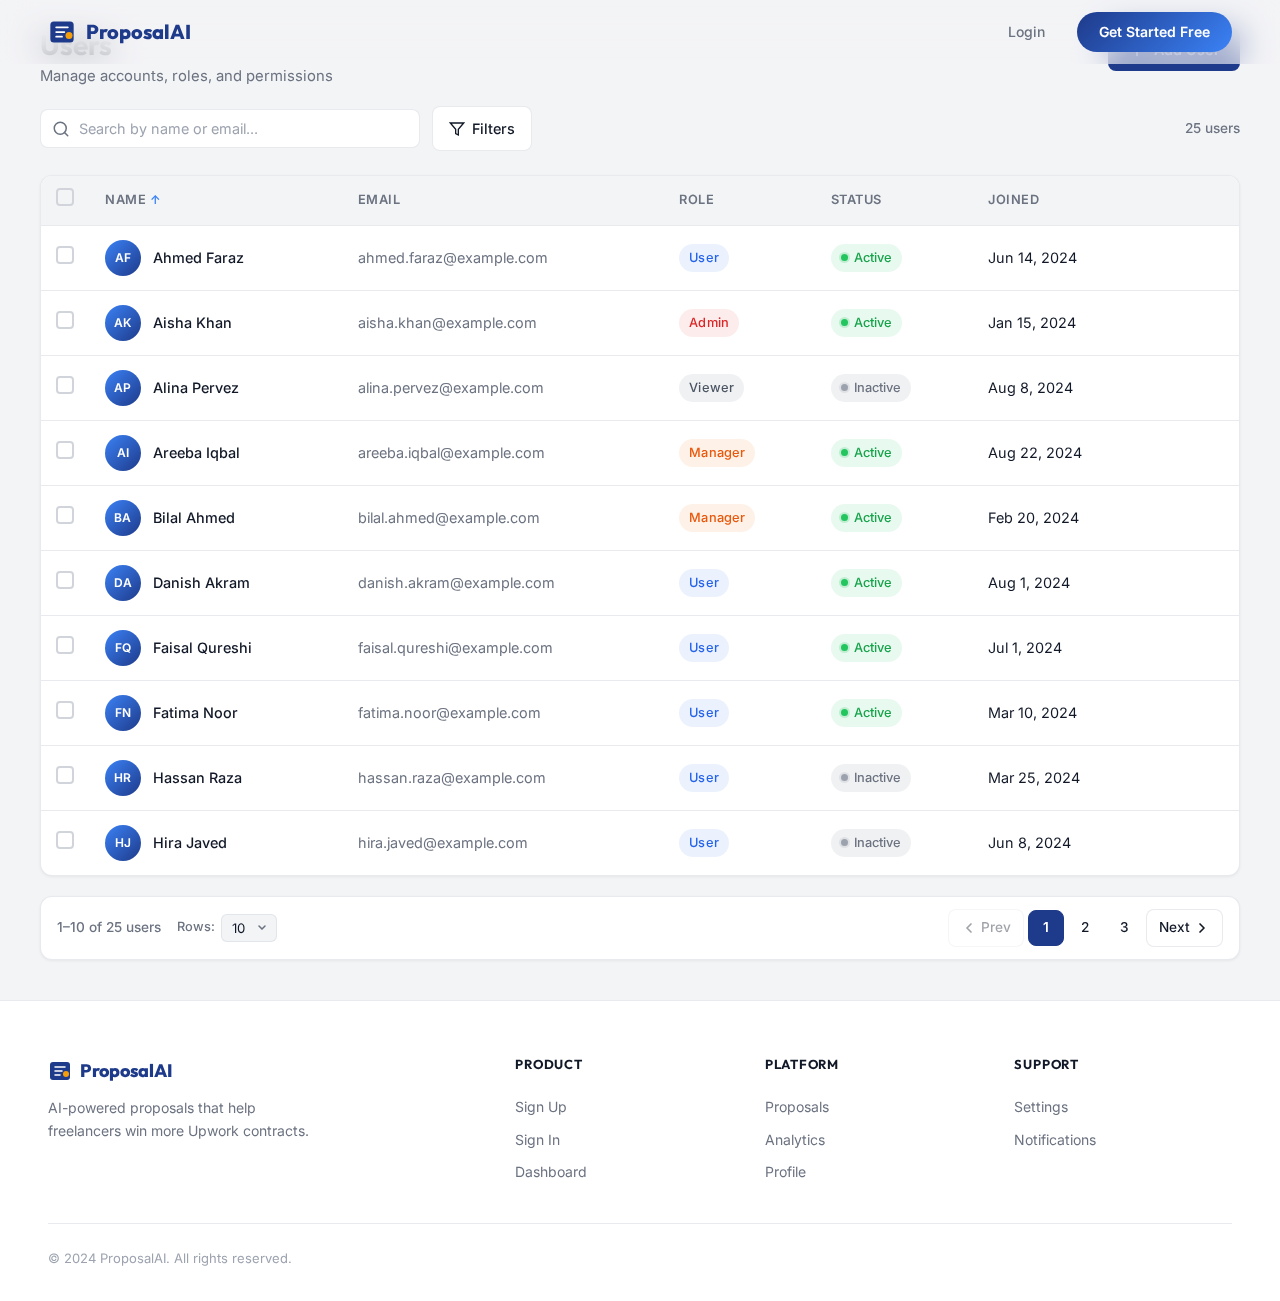
Task: Click Hira Javed's HJ avatar
Action: [123, 843]
